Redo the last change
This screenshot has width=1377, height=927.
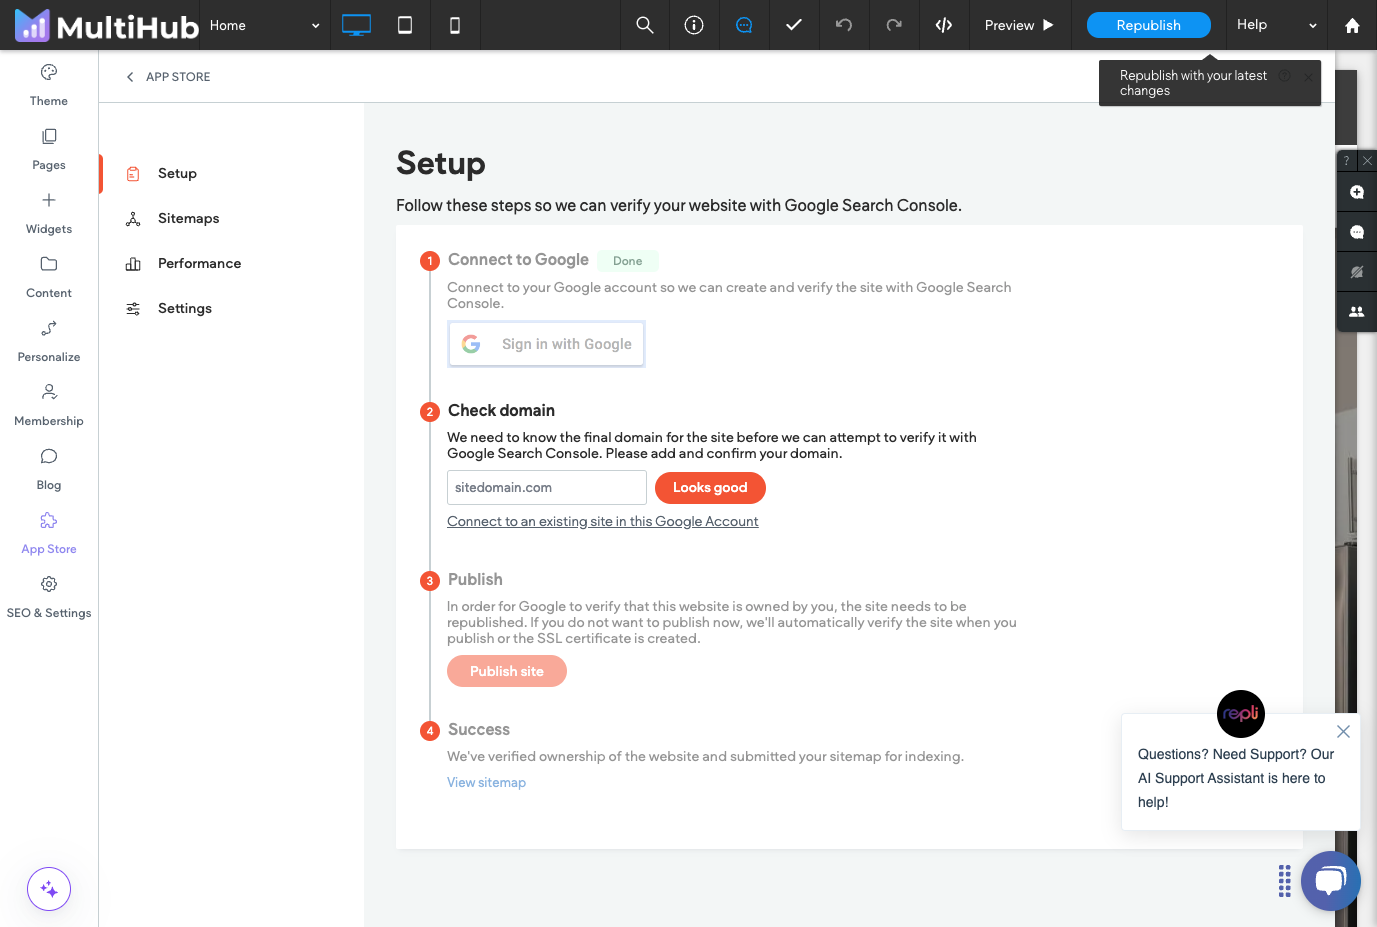click(894, 25)
